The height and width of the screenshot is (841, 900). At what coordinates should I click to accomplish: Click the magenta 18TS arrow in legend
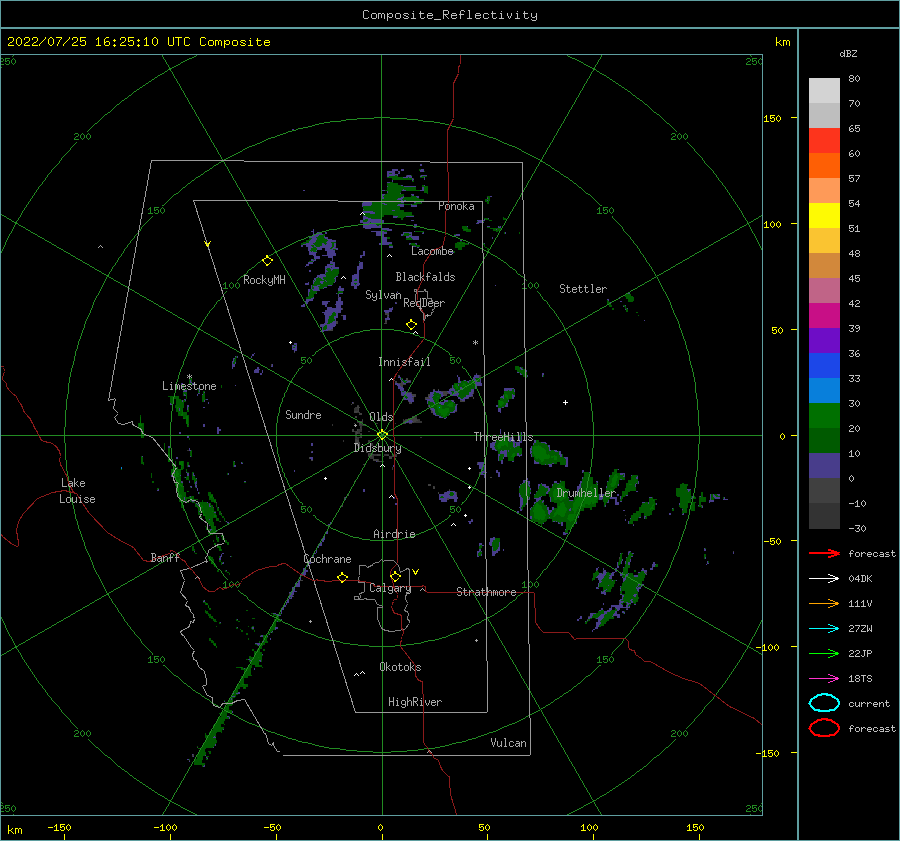(x=824, y=679)
